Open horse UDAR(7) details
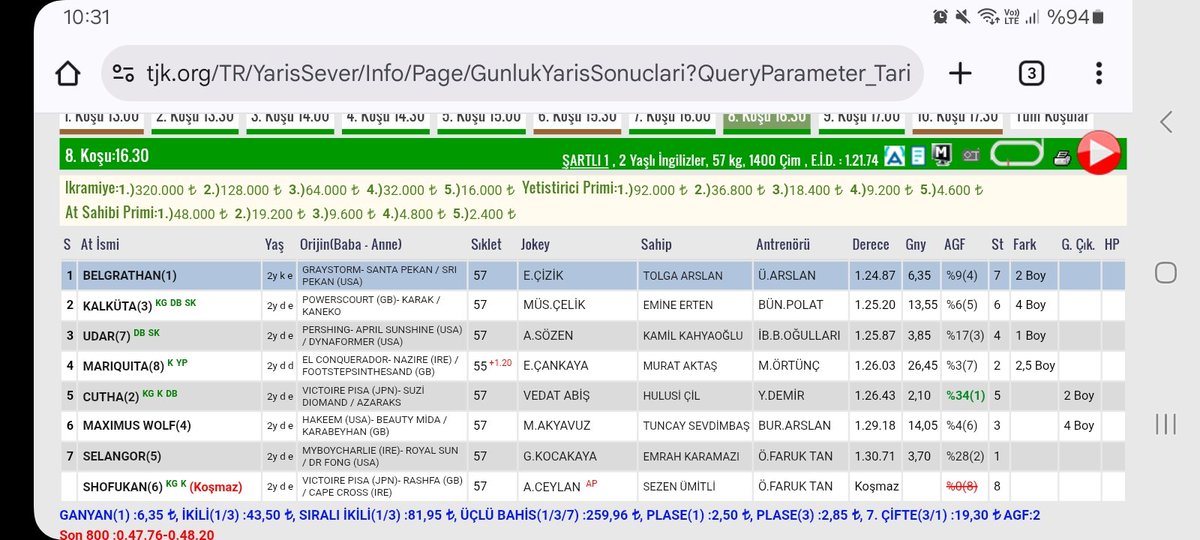This screenshot has width=1200, height=540. click(x=105, y=336)
